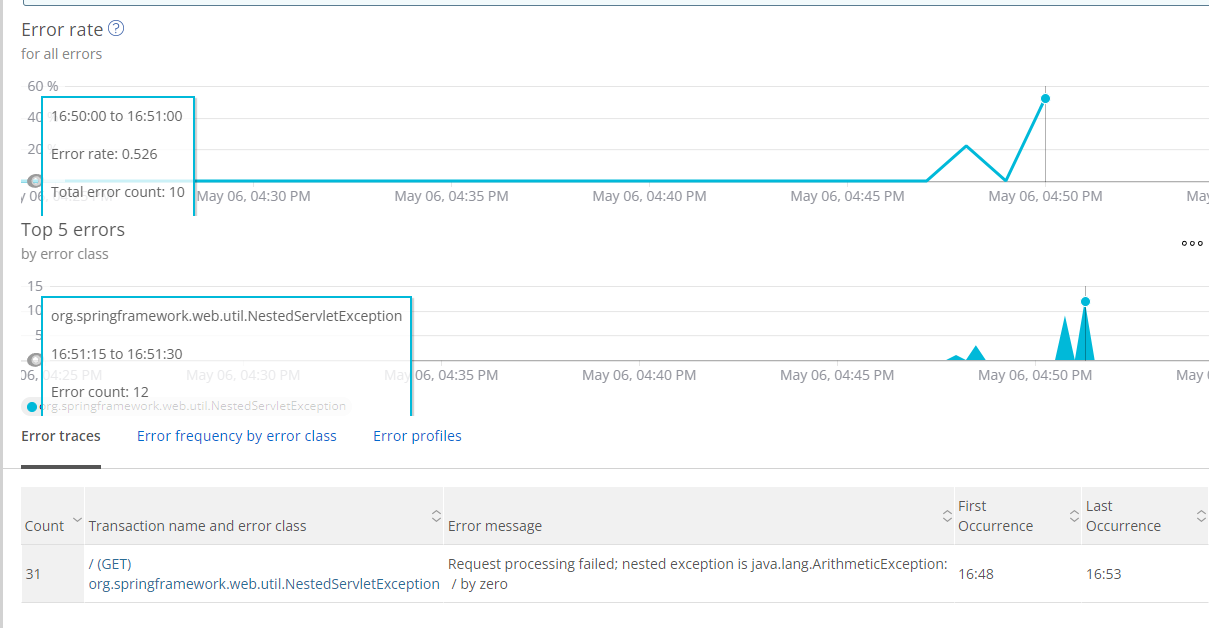Click the Error message column sort arrows
Image resolution: width=1209 pixels, height=628 pixels.
coord(947,516)
